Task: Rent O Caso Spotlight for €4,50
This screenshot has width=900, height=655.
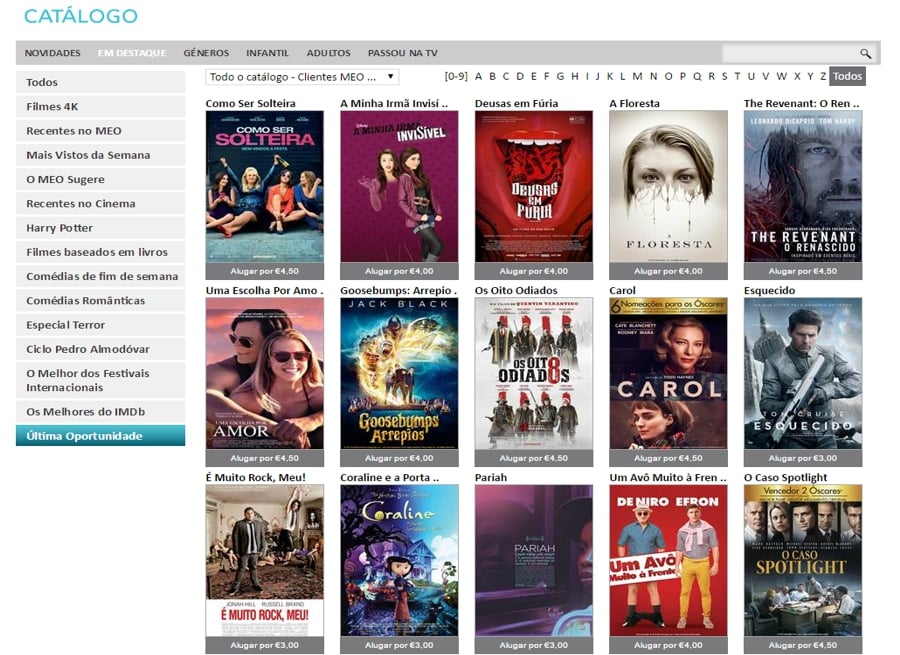Action: click(x=803, y=645)
